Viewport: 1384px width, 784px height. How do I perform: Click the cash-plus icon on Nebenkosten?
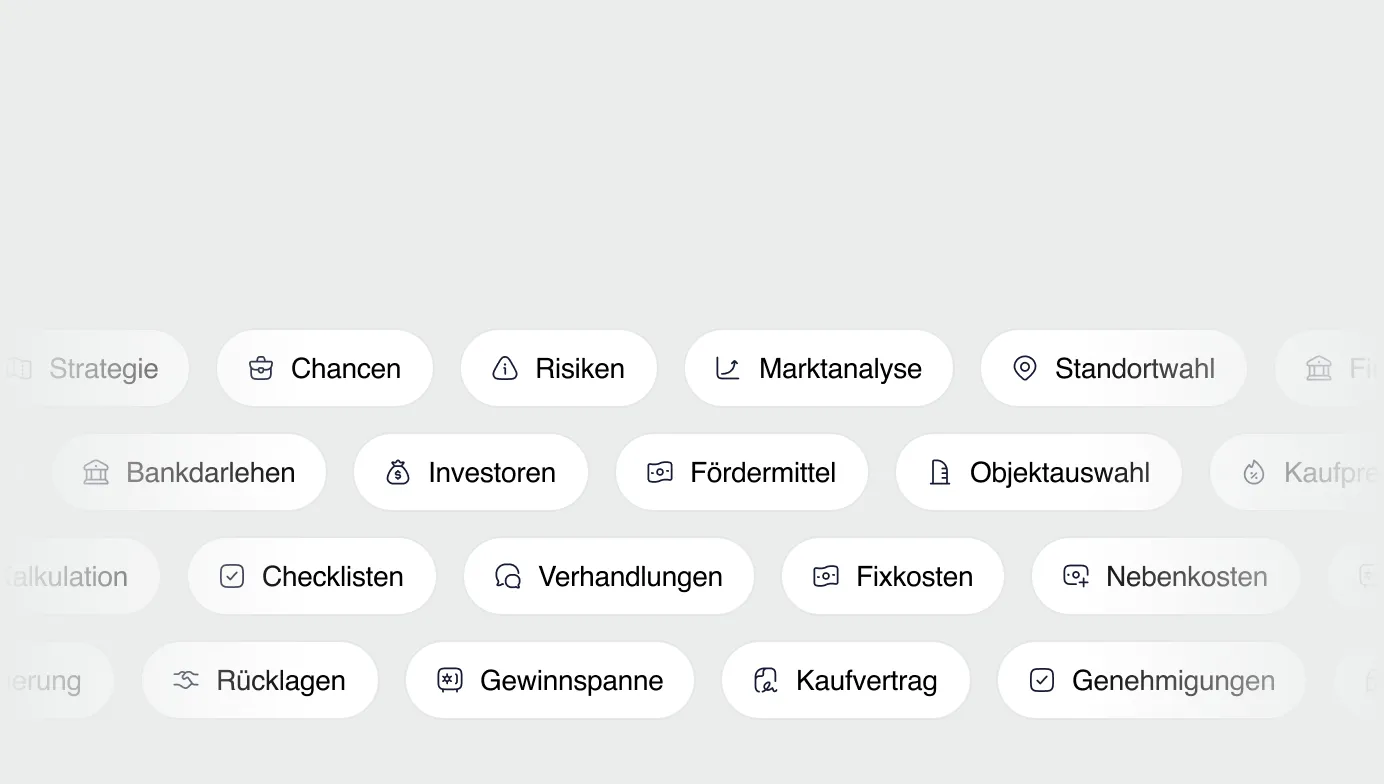coord(1075,576)
